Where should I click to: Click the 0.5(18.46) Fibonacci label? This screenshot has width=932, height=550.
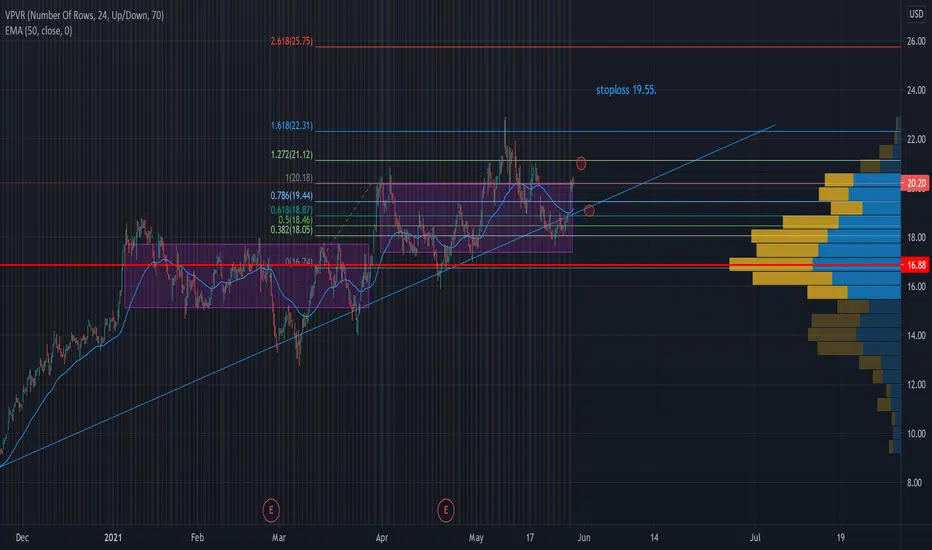(295, 220)
